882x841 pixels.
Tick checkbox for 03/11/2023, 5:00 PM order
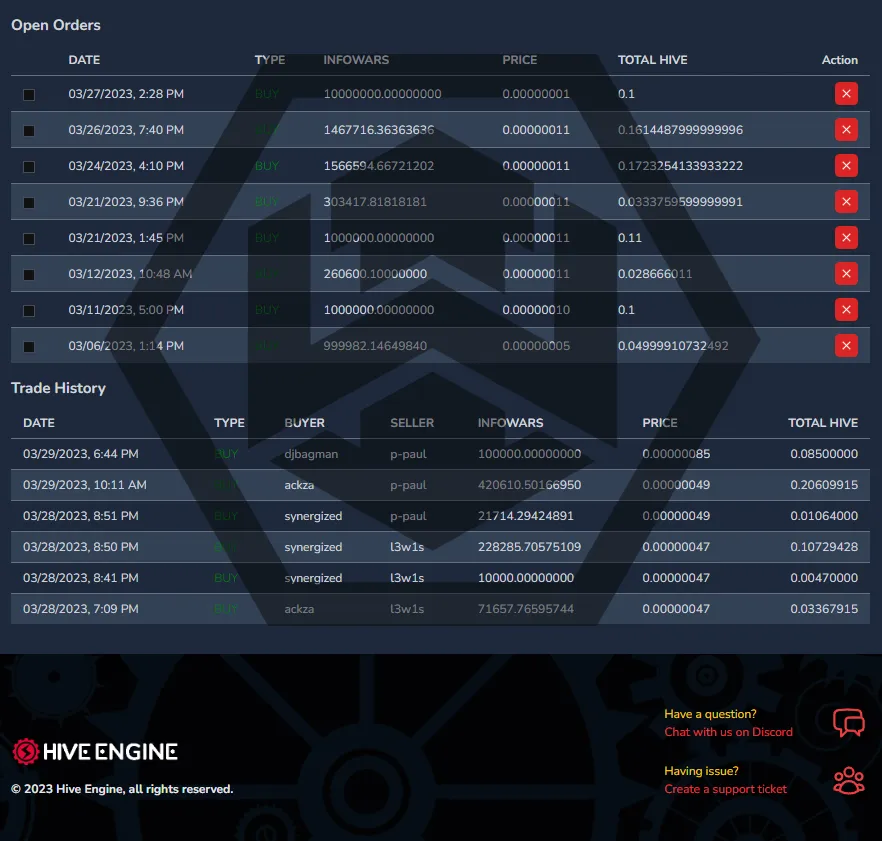coord(29,311)
